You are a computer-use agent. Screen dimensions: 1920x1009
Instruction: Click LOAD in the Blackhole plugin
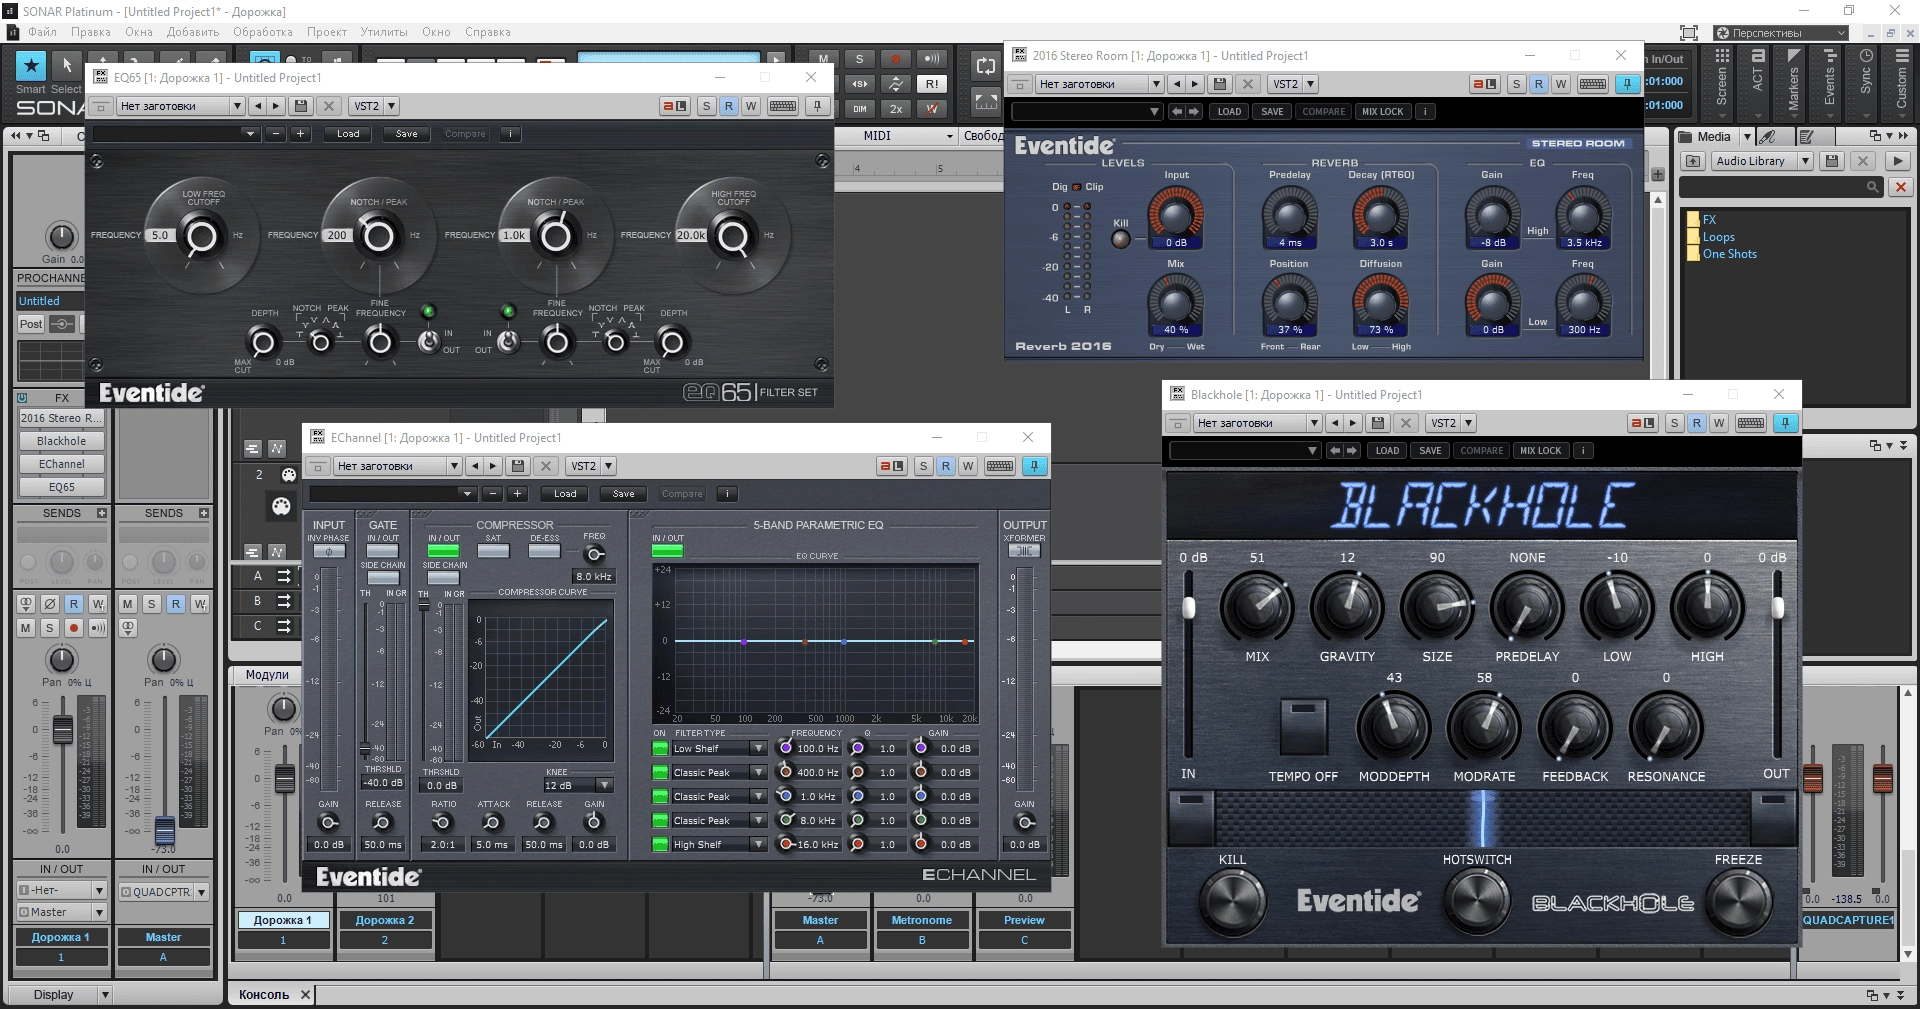point(1387,451)
